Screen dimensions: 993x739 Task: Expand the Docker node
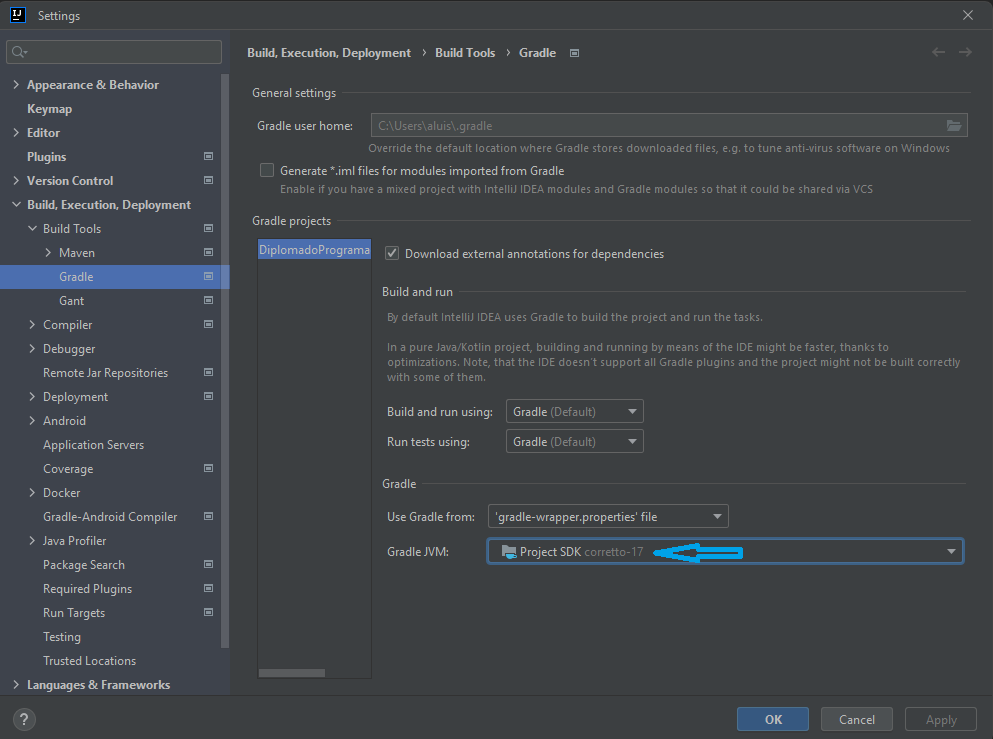tap(32, 493)
